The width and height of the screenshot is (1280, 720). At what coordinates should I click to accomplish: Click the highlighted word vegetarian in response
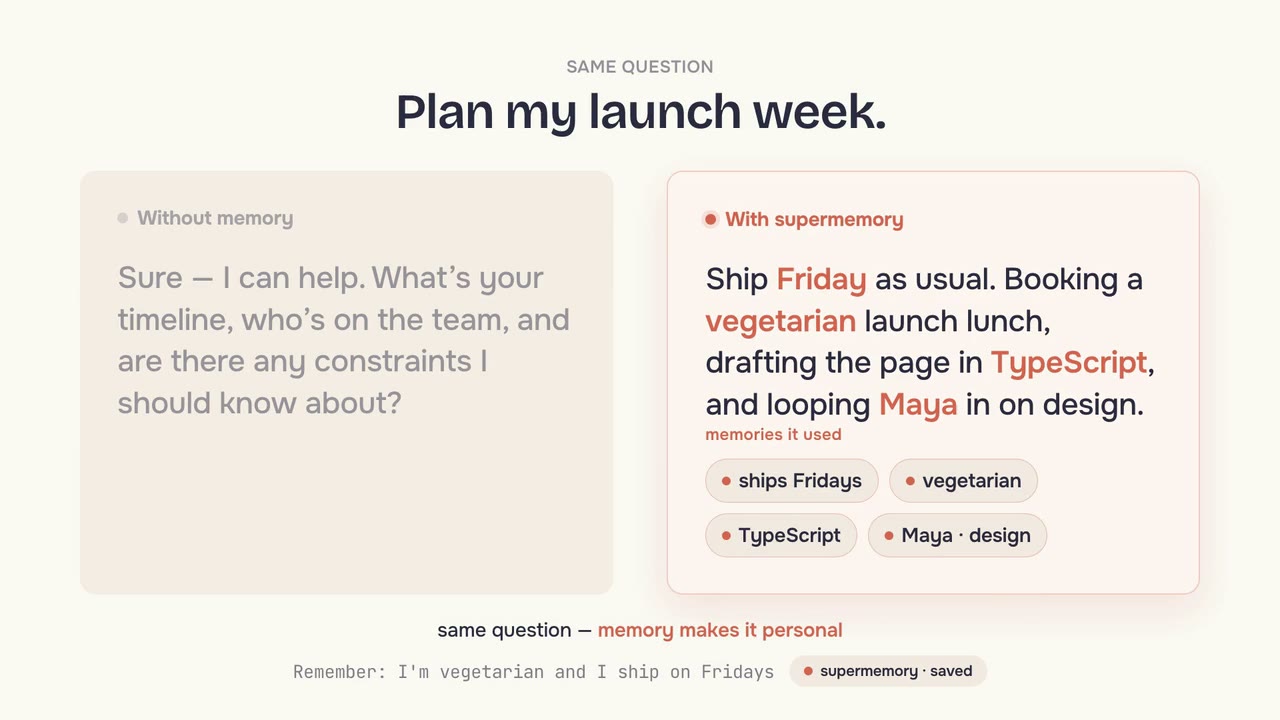780,321
